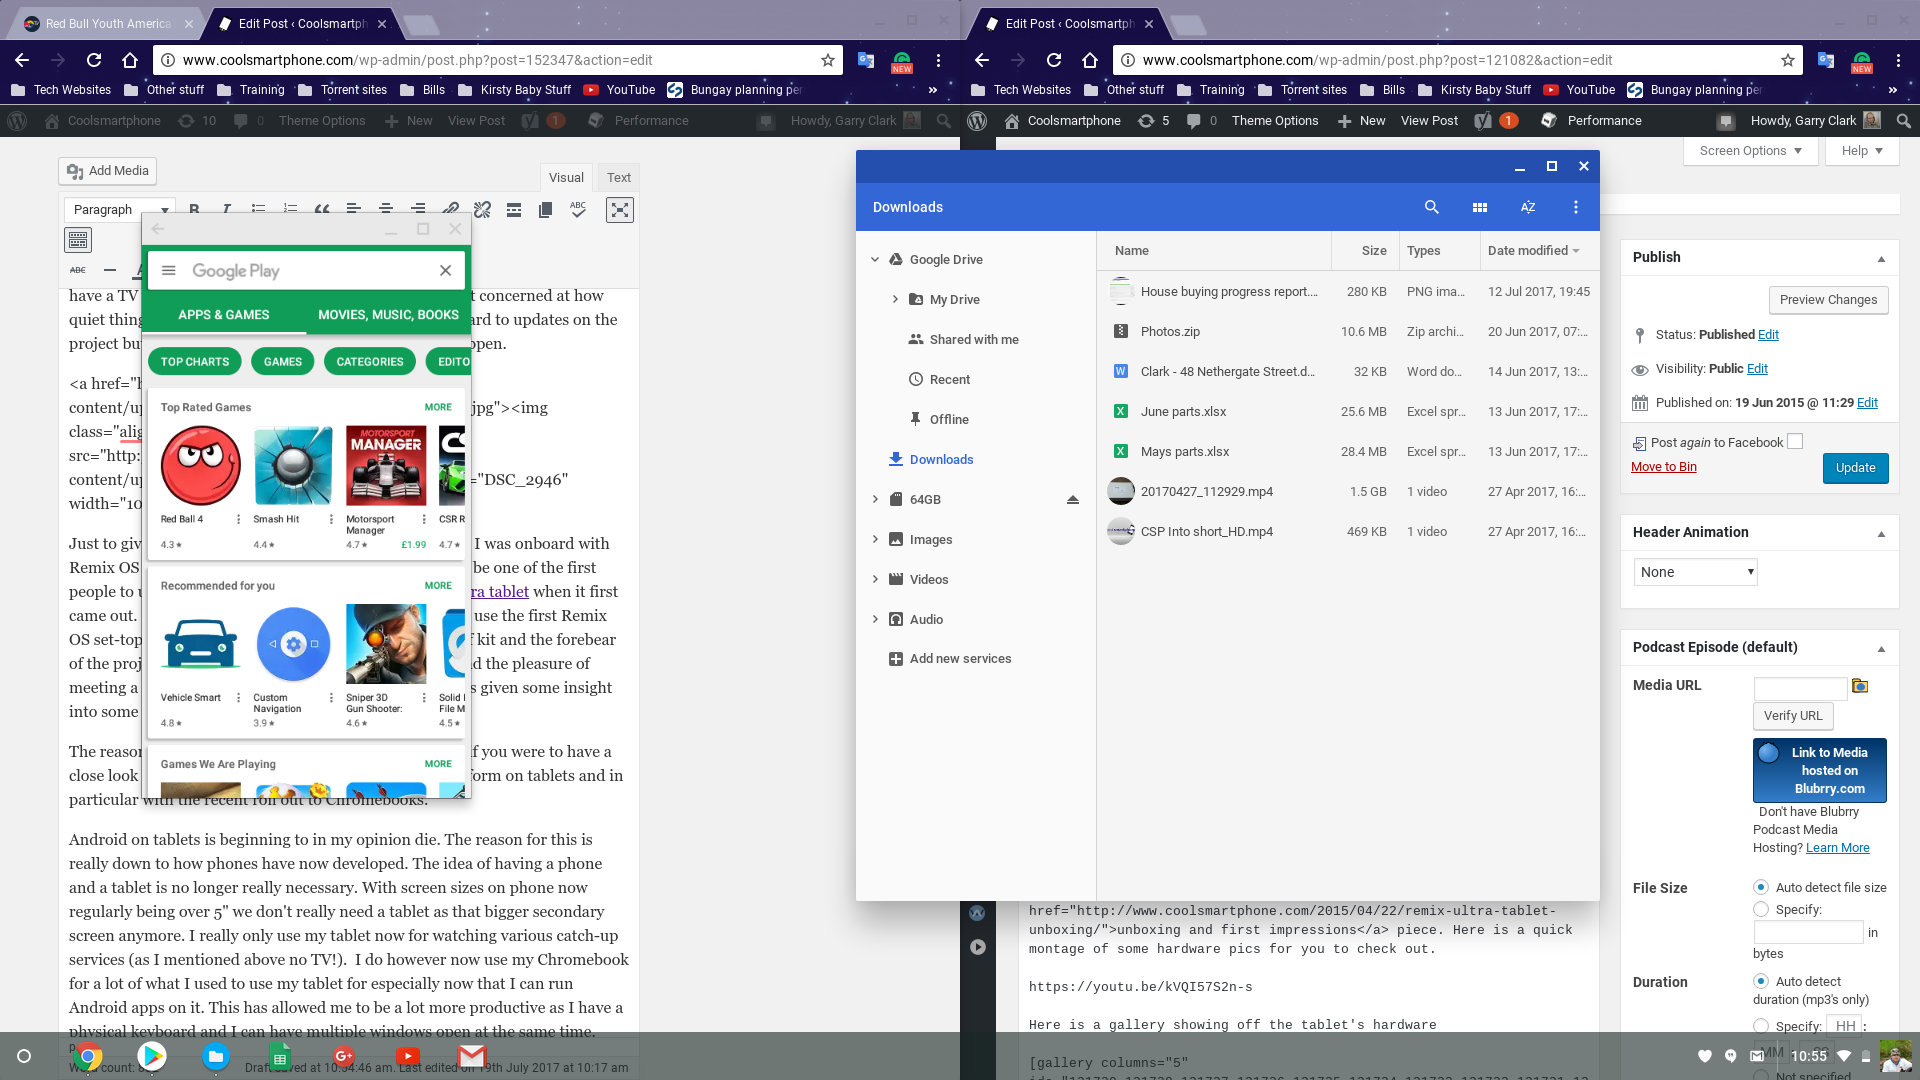Click Verify URL button
The image size is (1920, 1080).
coord(1793,716)
